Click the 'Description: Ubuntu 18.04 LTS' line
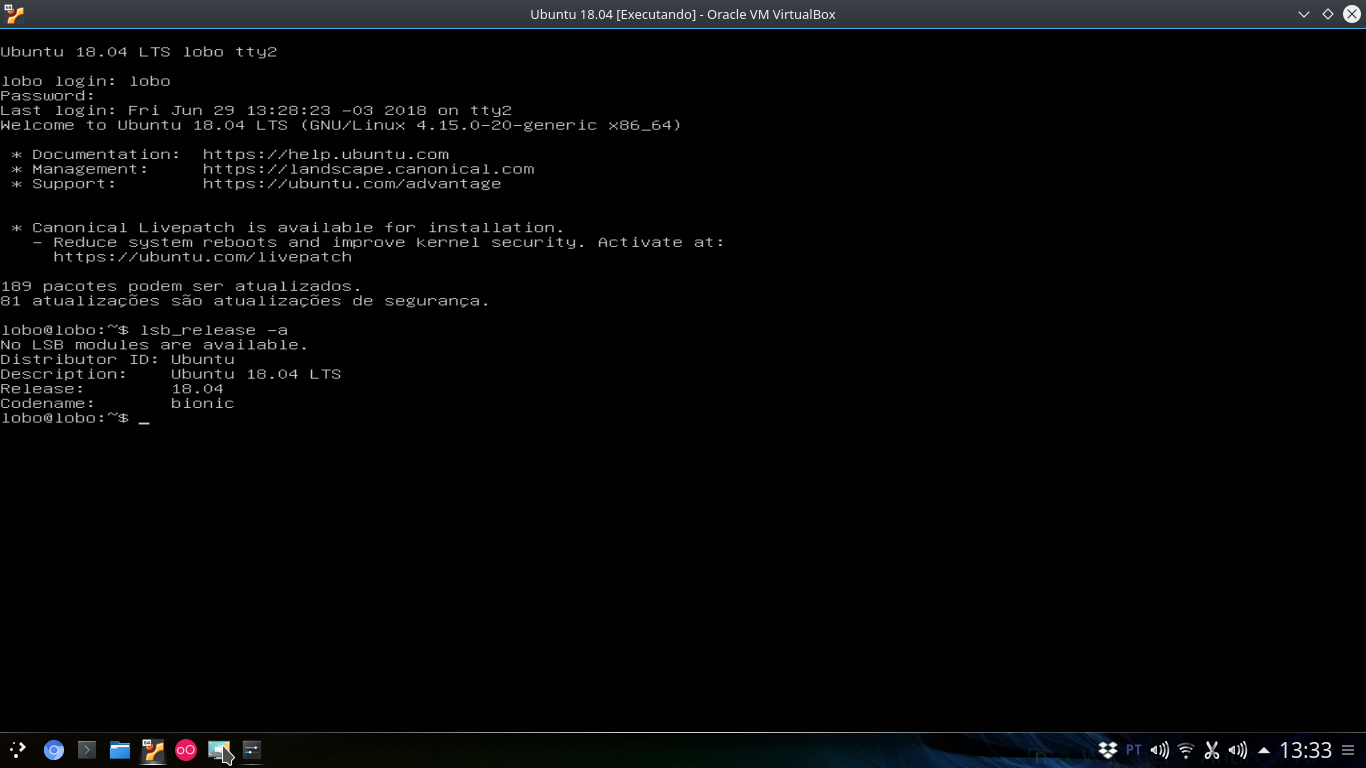 (x=171, y=374)
